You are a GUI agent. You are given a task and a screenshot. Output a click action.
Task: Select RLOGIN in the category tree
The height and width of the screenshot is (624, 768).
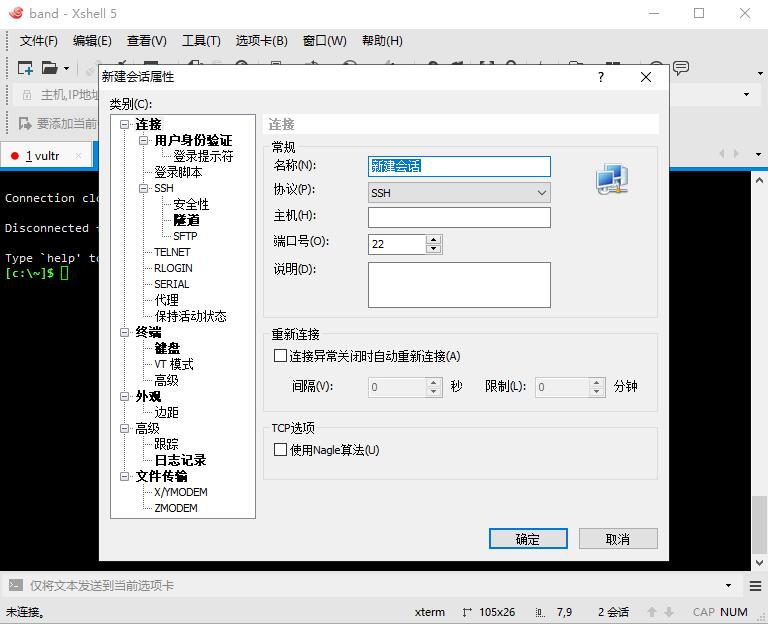(173, 268)
